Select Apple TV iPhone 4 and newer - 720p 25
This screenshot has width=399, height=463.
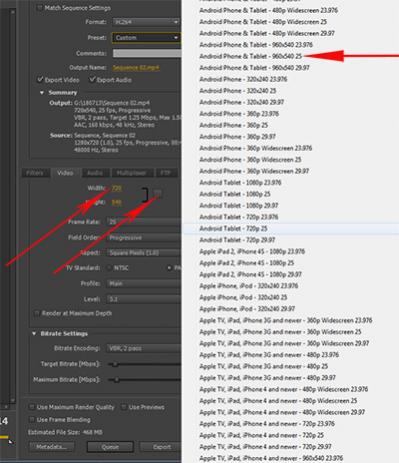click(x=262, y=435)
